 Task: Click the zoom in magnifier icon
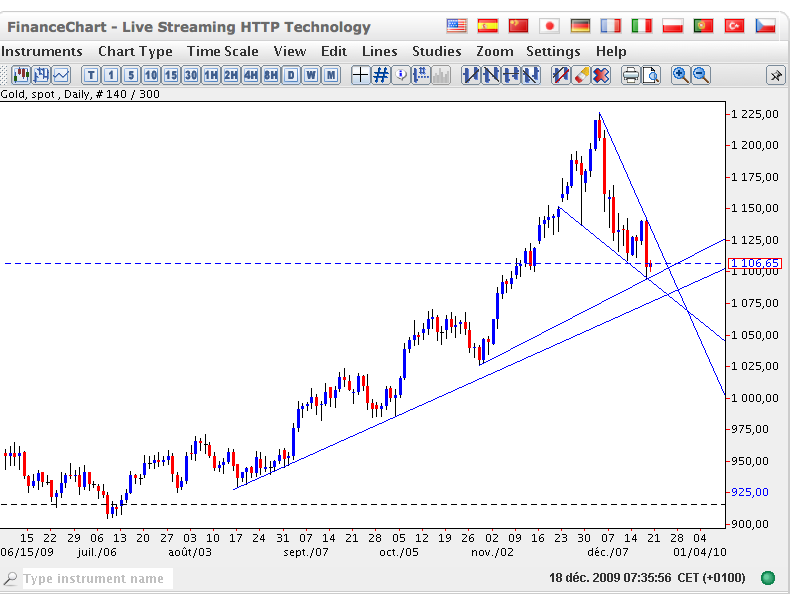point(680,75)
